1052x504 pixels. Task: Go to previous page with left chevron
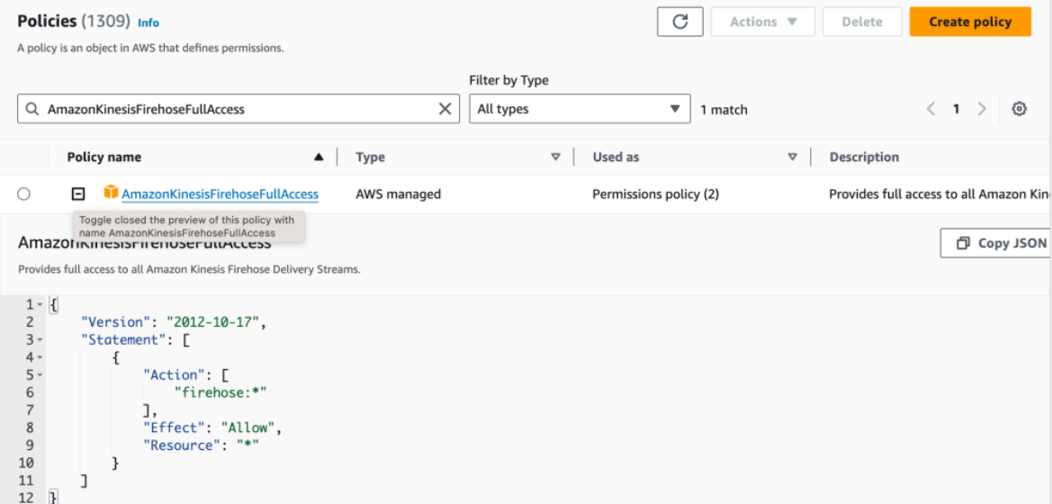pos(931,109)
